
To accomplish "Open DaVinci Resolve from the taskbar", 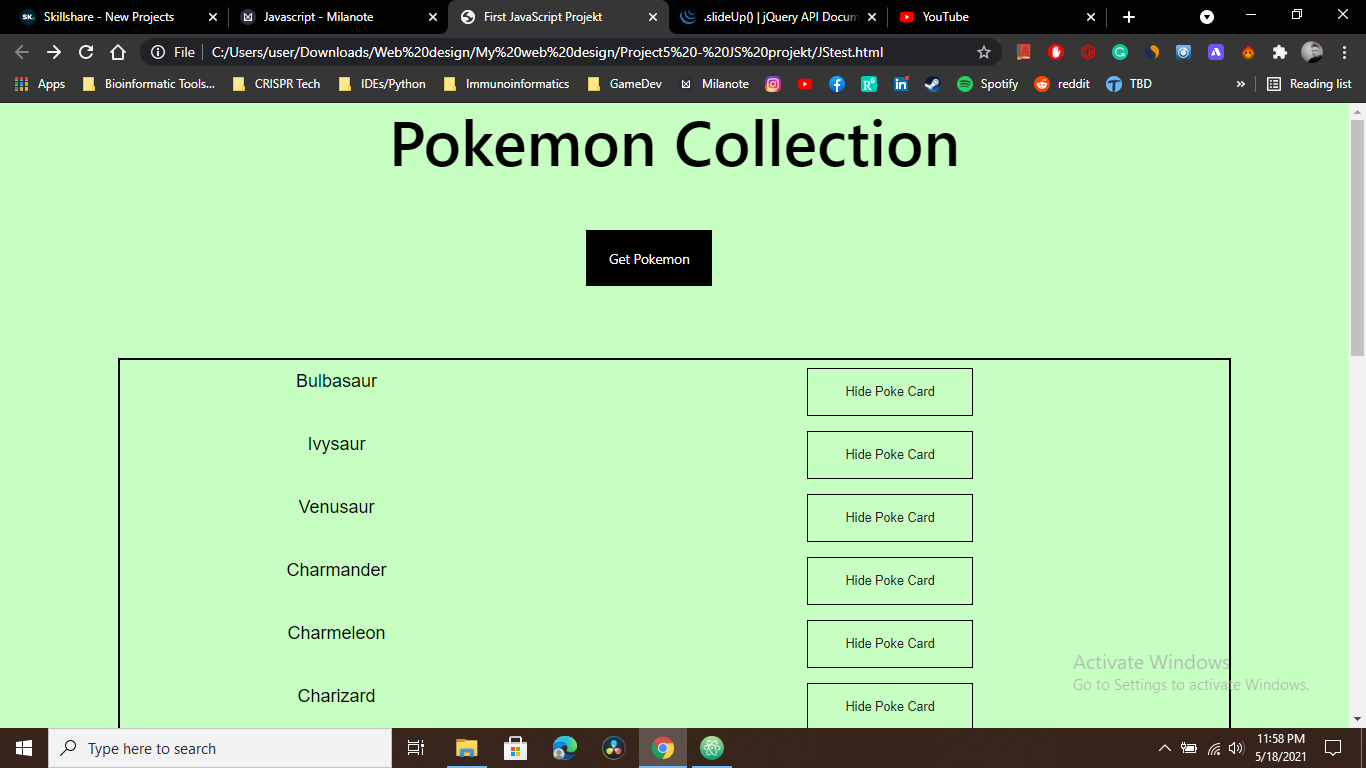I will tap(614, 748).
